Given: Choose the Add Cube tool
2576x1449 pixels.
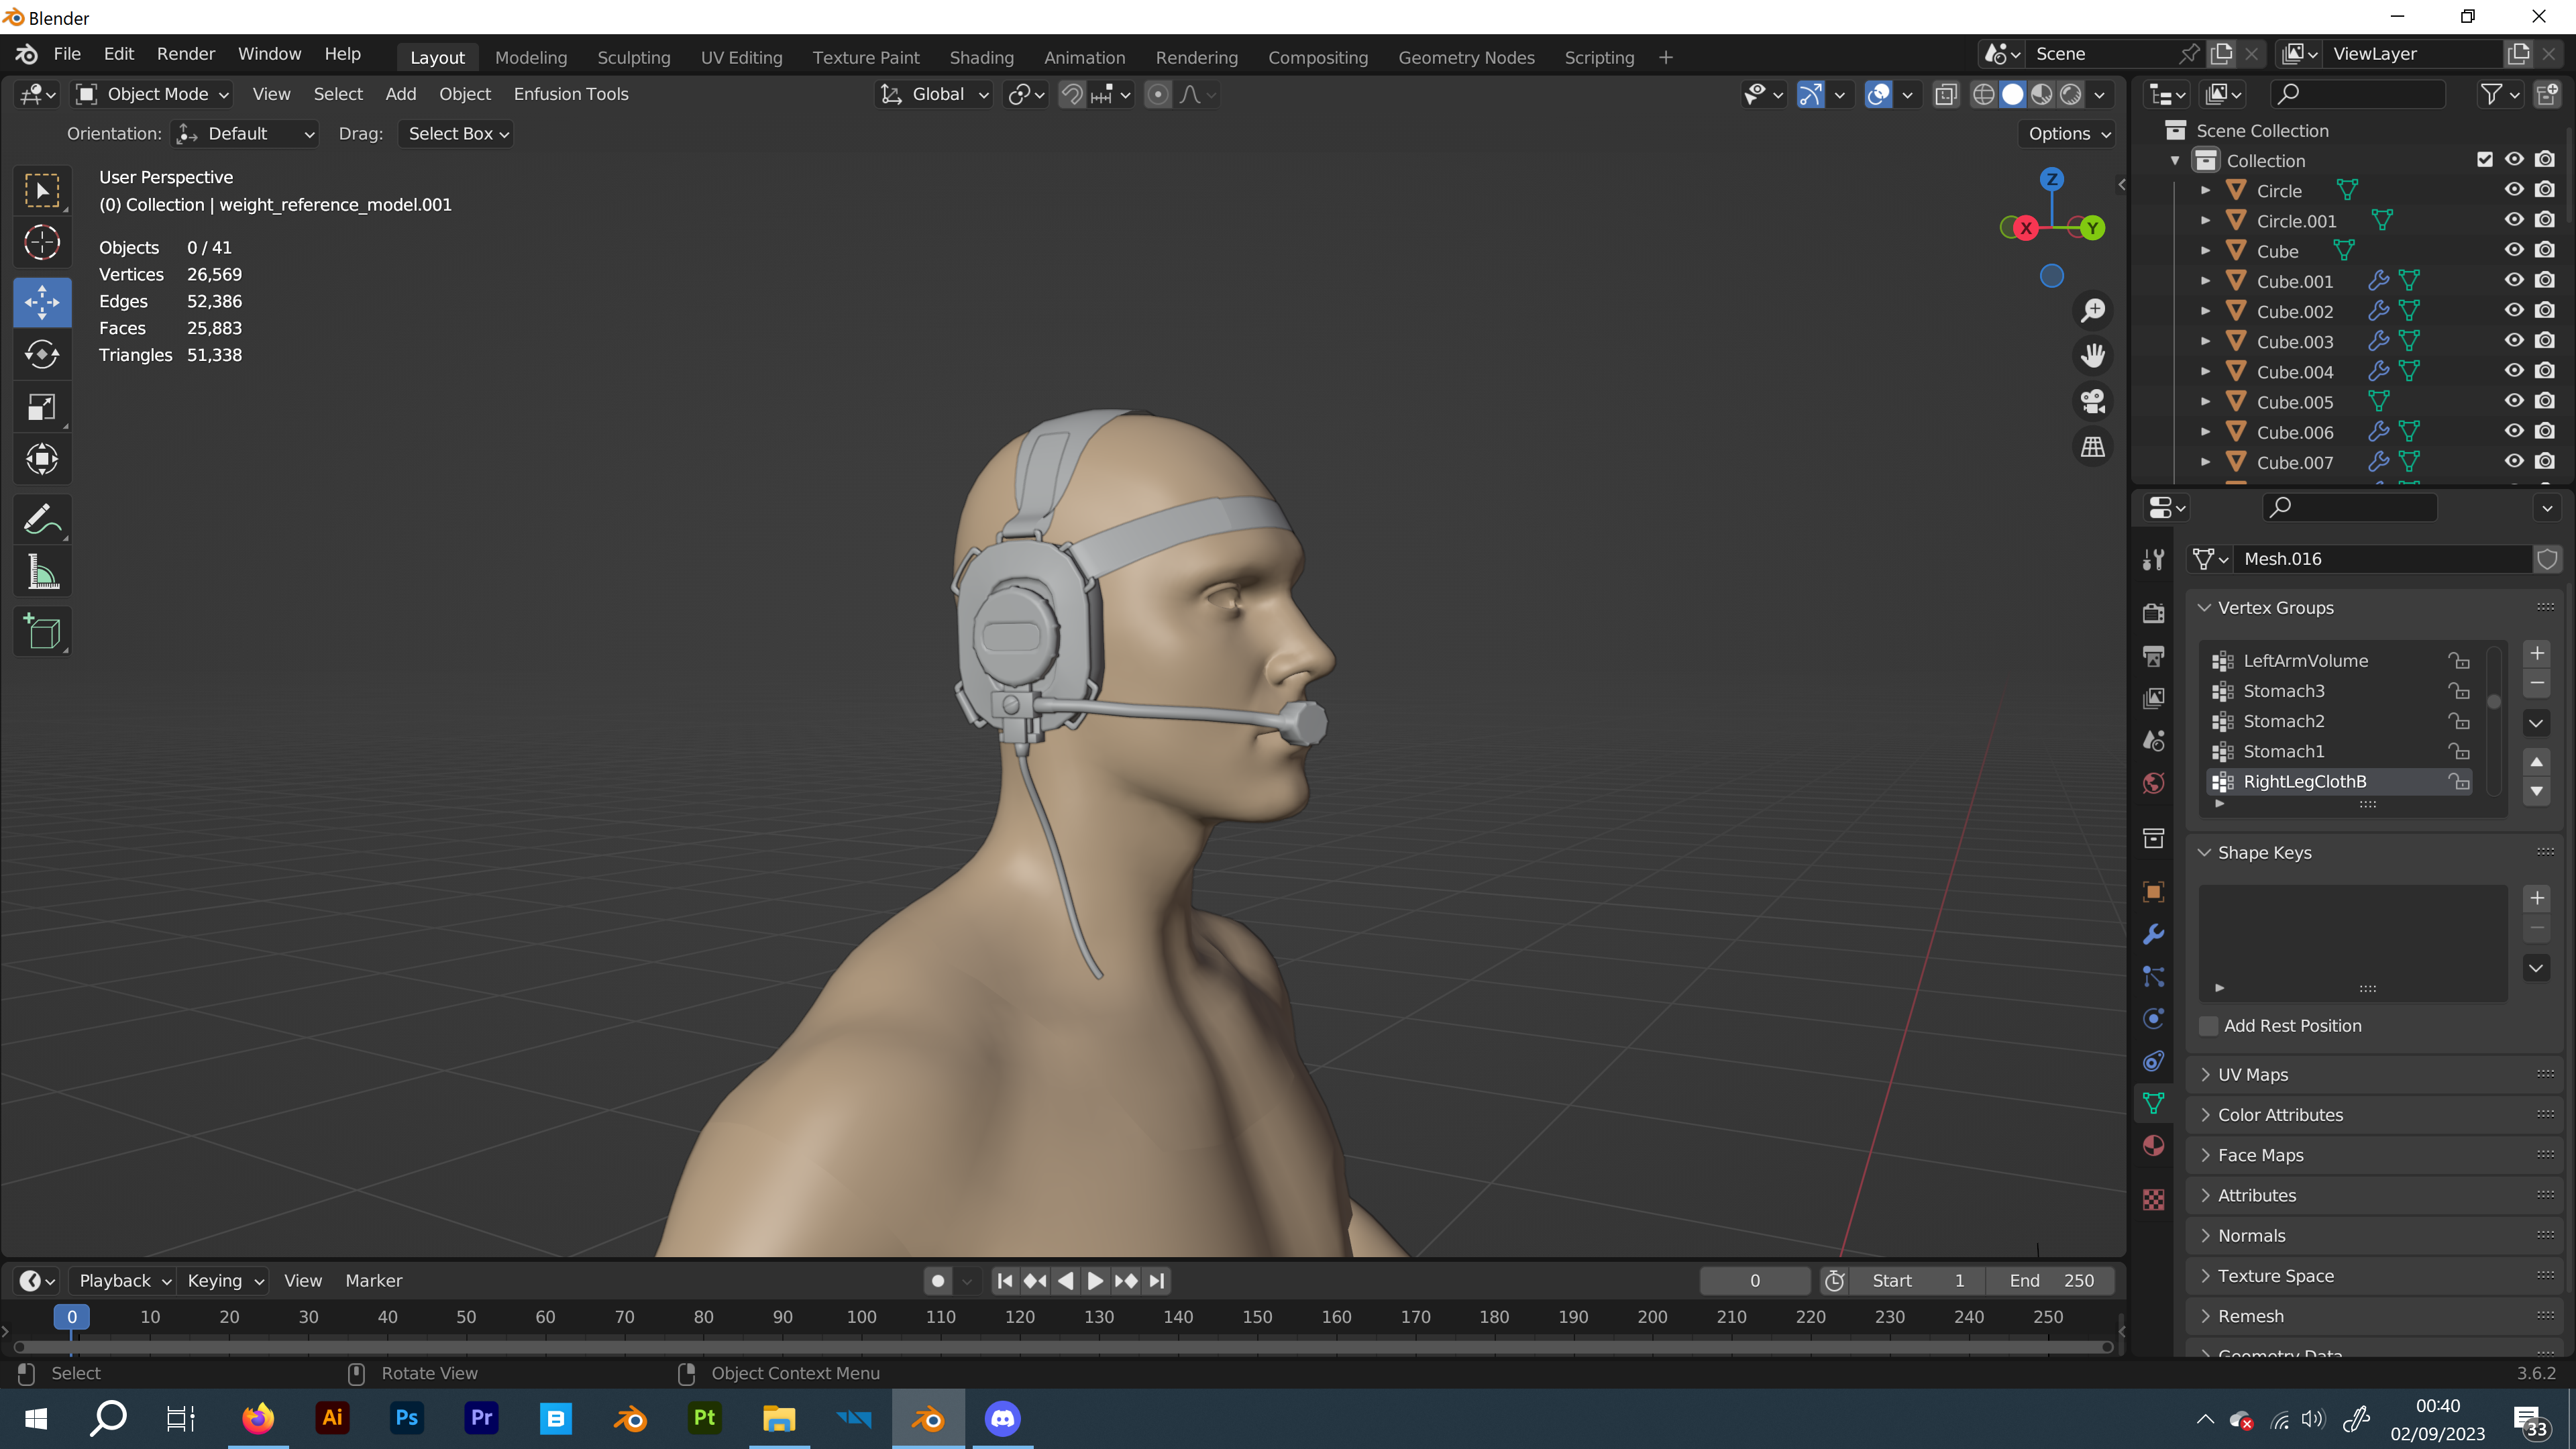Looking at the screenshot, I should (42, 631).
